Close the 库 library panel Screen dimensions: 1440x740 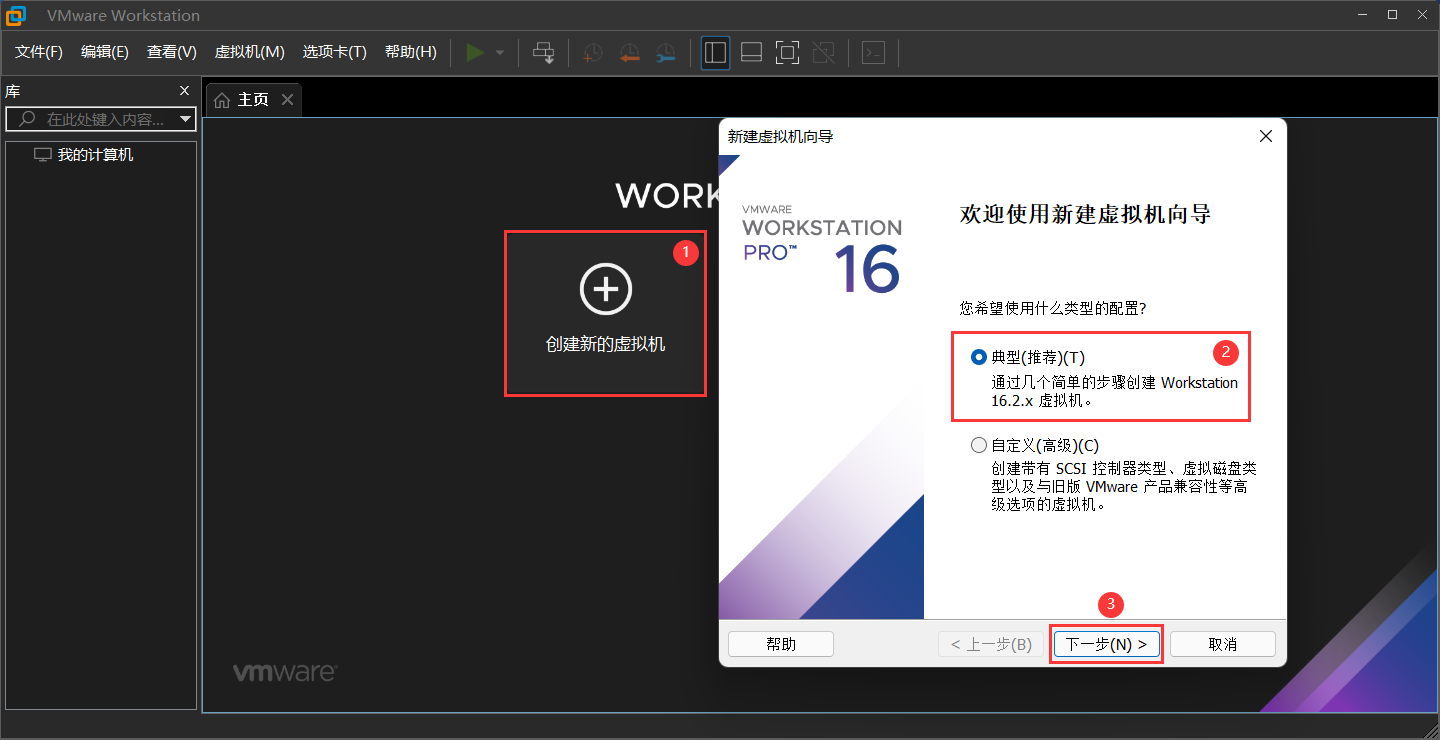[x=184, y=90]
